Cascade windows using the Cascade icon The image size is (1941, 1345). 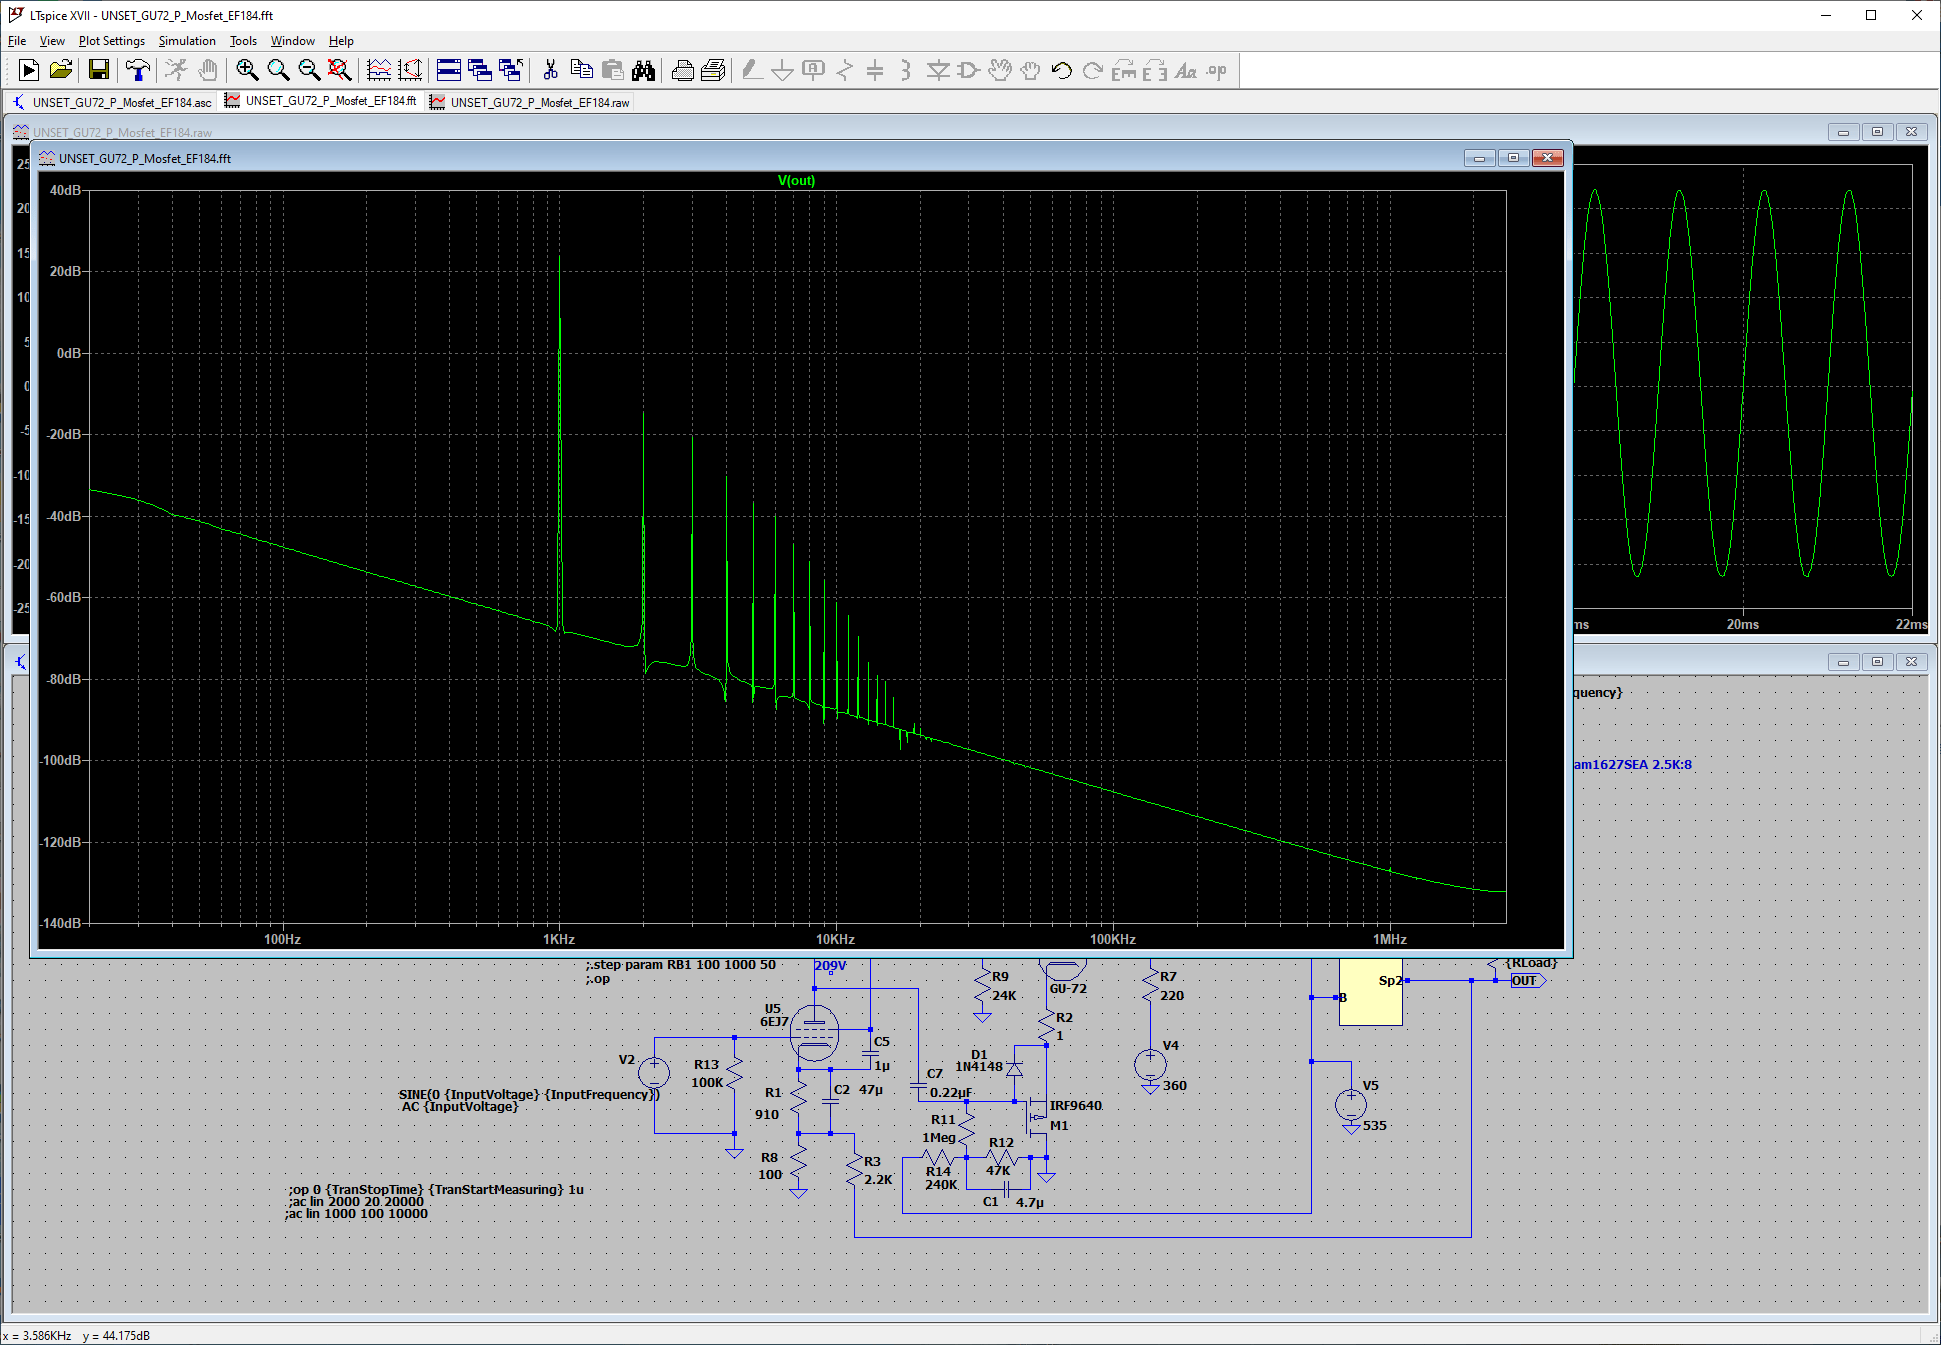[480, 70]
